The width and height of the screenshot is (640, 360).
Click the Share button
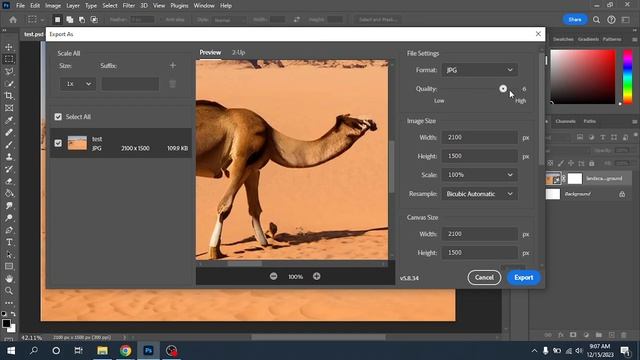[575, 20]
